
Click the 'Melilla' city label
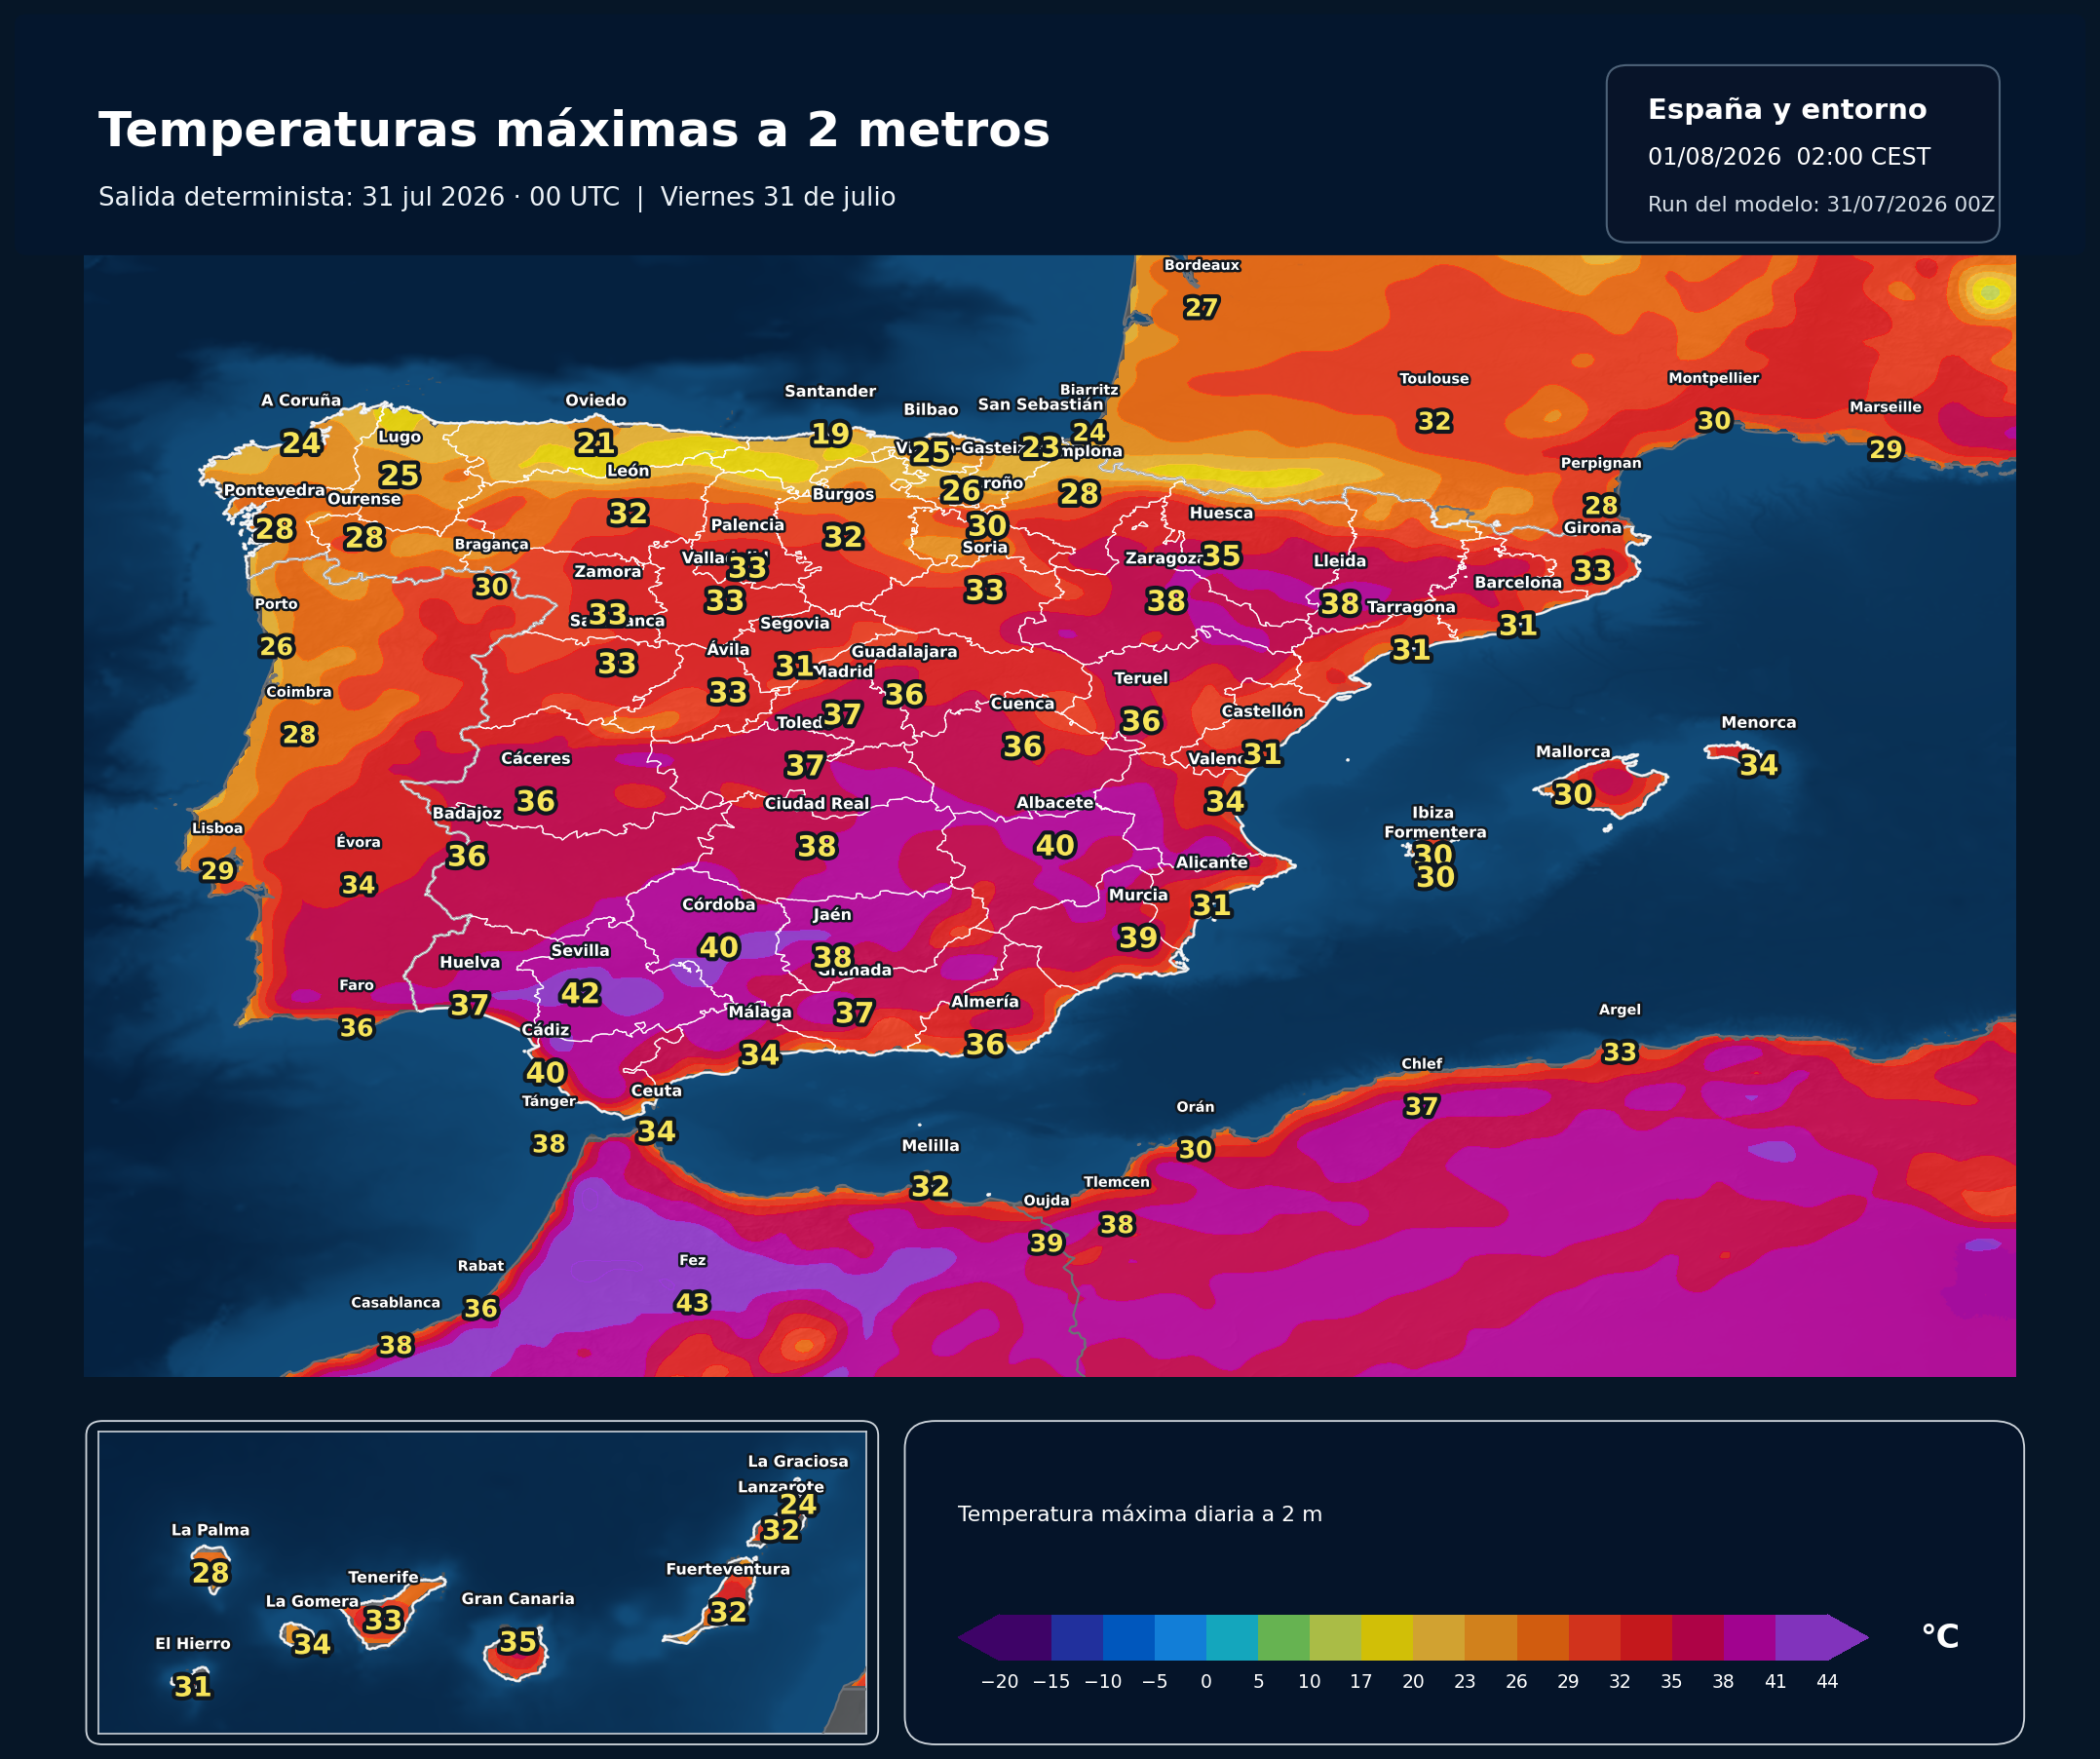(x=930, y=1146)
